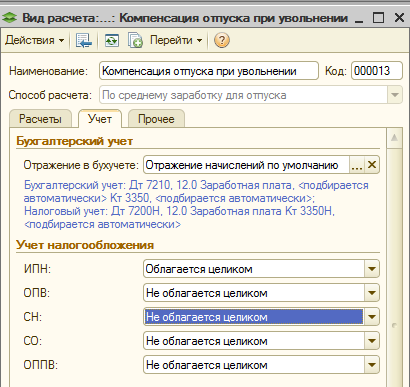Click the highlighted СН field value
Screen dimensions: 410x387
(254, 317)
